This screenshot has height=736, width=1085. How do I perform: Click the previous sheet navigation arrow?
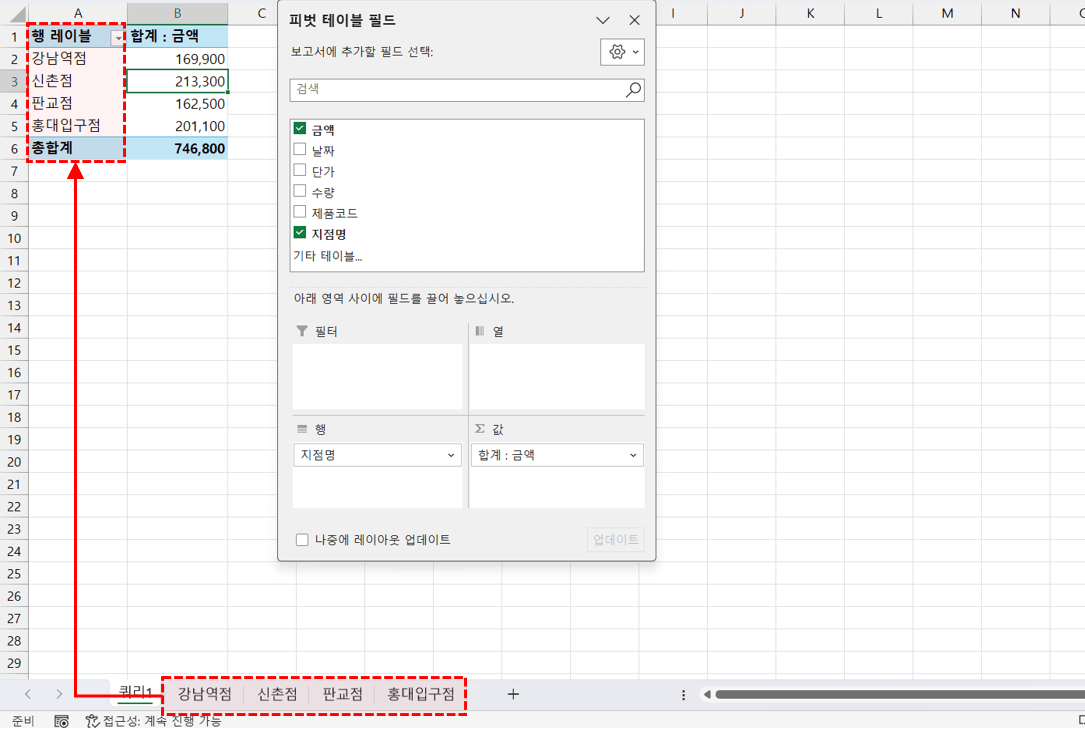(x=28, y=694)
